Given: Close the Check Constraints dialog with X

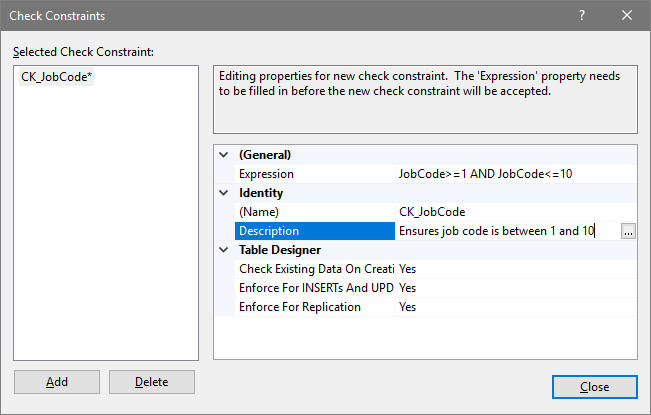Looking at the screenshot, I should click(x=627, y=16).
